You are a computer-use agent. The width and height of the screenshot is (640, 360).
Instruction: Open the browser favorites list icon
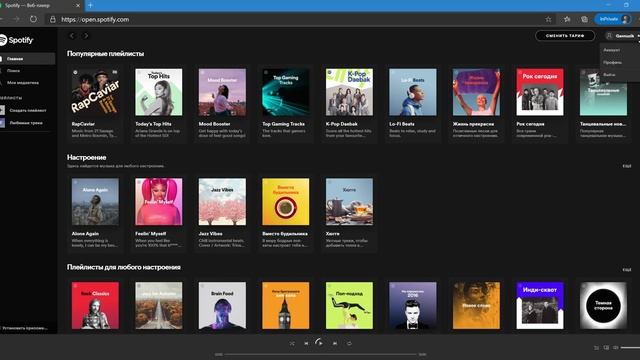[567, 19]
